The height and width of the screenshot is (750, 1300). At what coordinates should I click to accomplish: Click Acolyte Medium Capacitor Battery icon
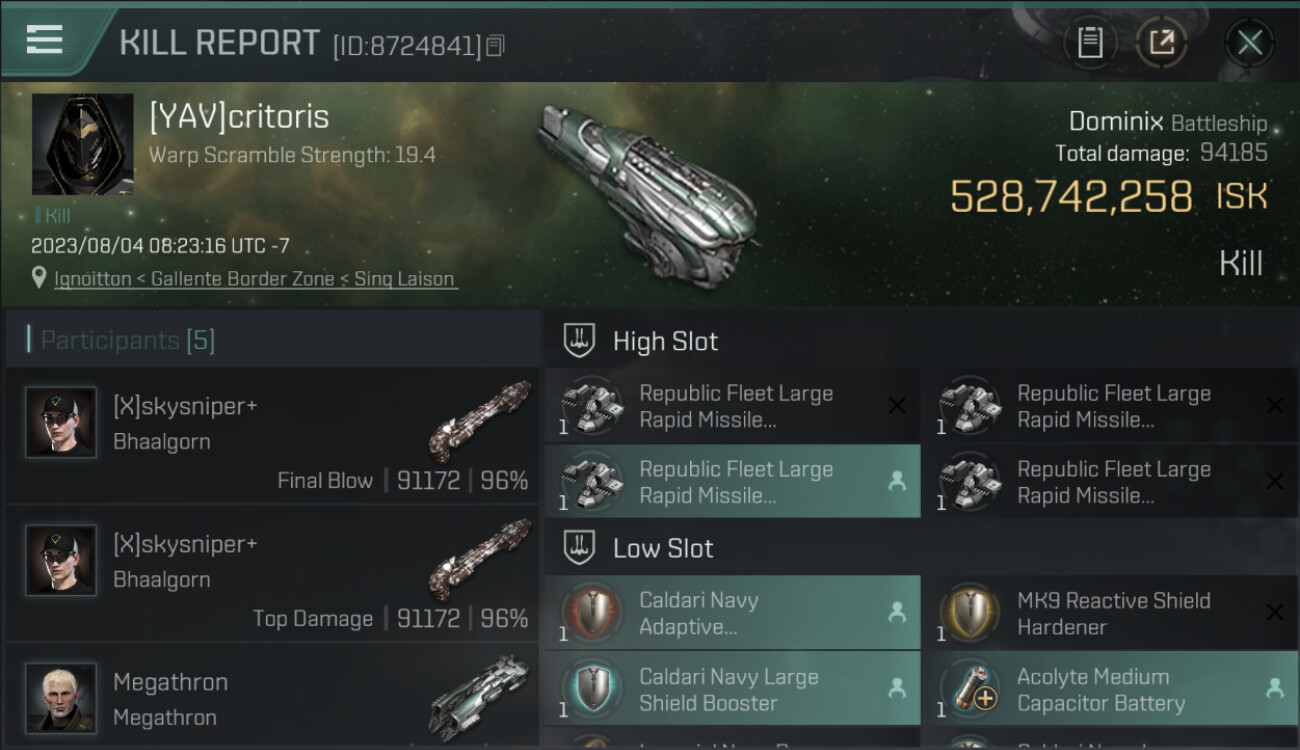coord(970,689)
